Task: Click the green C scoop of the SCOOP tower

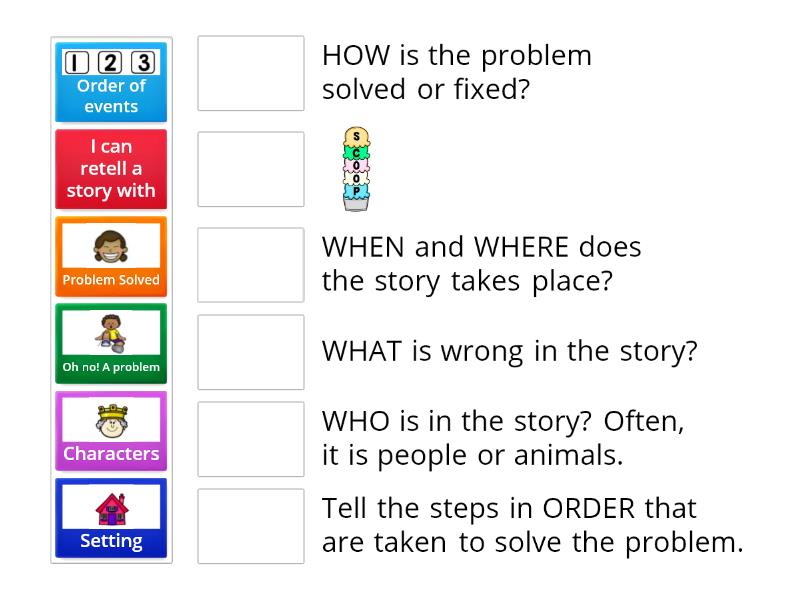Action: (356, 153)
